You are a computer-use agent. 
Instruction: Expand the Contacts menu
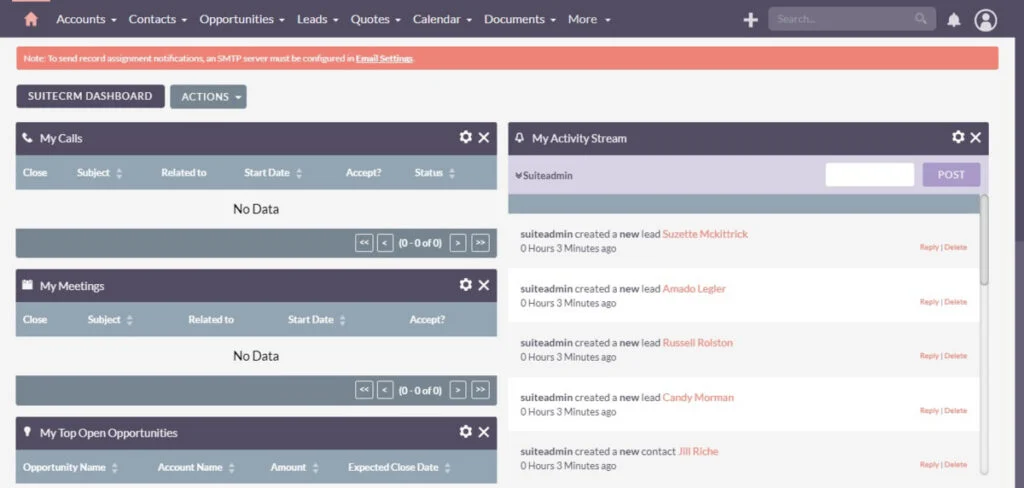tap(157, 20)
